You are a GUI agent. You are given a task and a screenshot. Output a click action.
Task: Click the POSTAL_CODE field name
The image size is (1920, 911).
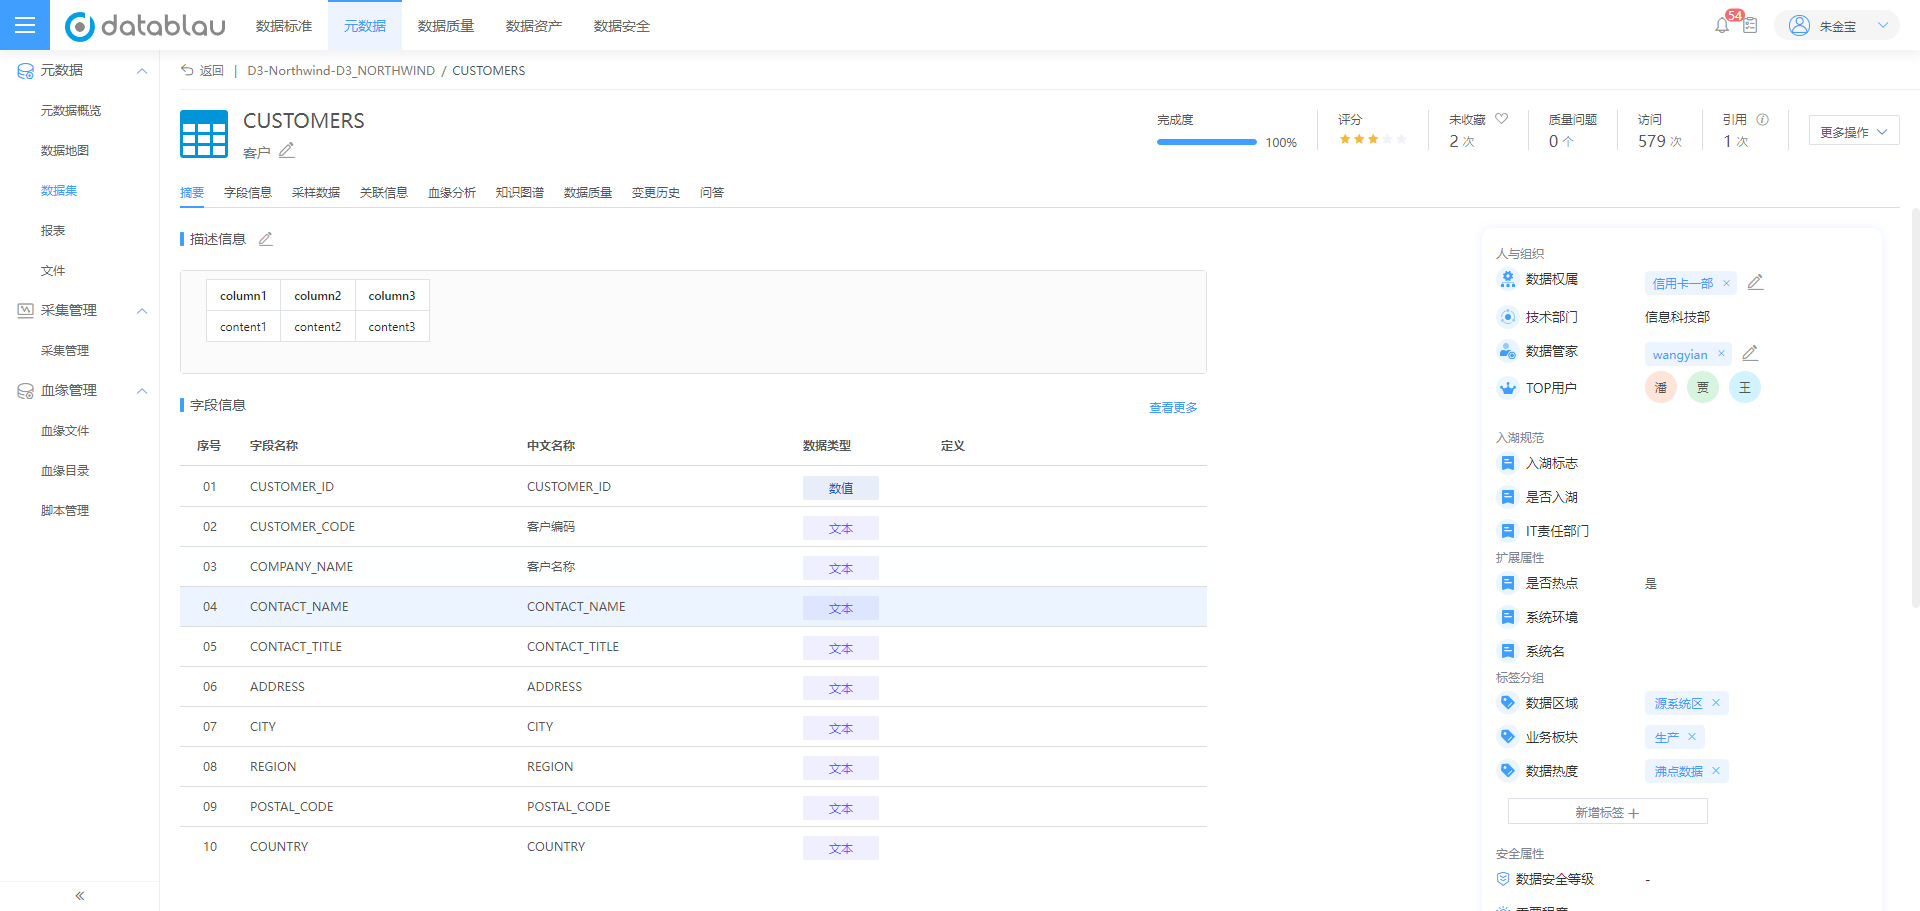click(291, 806)
